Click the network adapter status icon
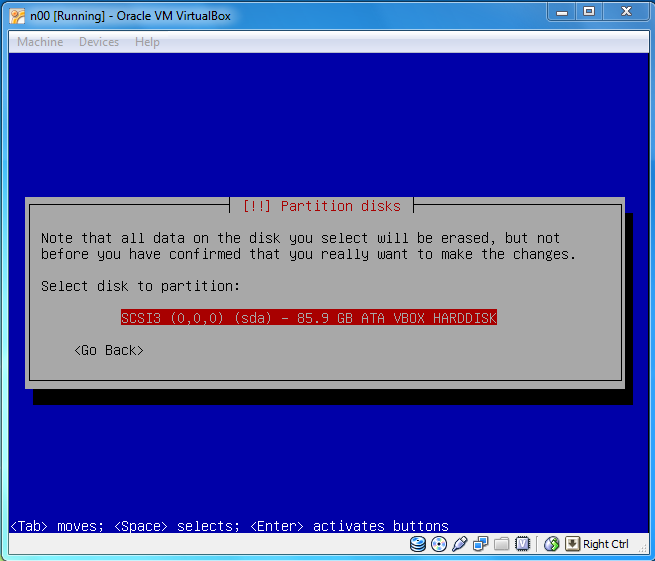This screenshot has height=561, width=655. (x=480, y=544)
